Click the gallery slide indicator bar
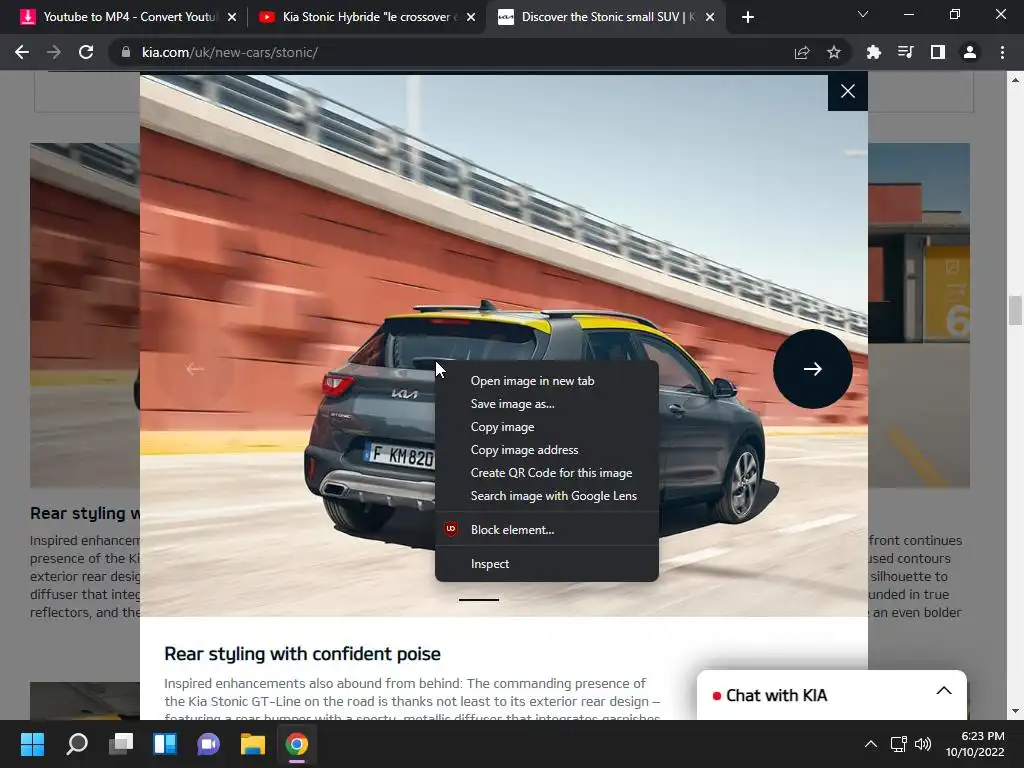The width and height of the screenshot is (1024, 768). (x=479, y=600)
